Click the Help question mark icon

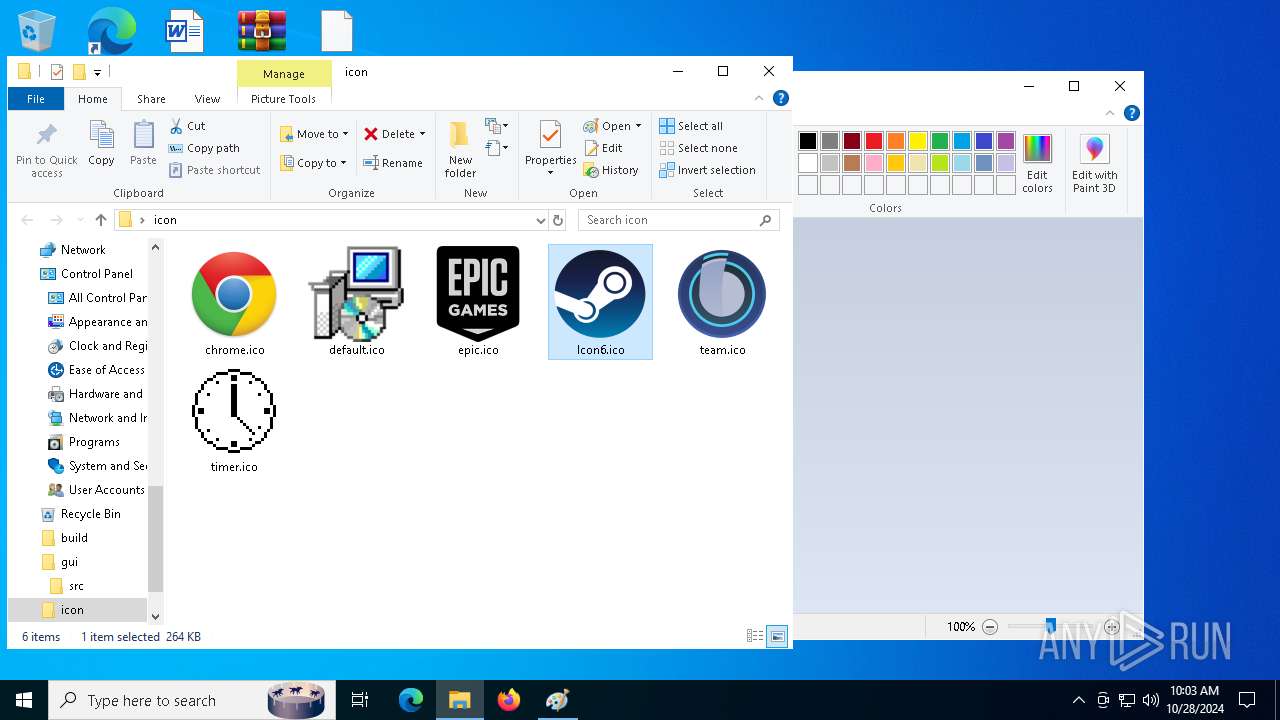tap(781, 98)
